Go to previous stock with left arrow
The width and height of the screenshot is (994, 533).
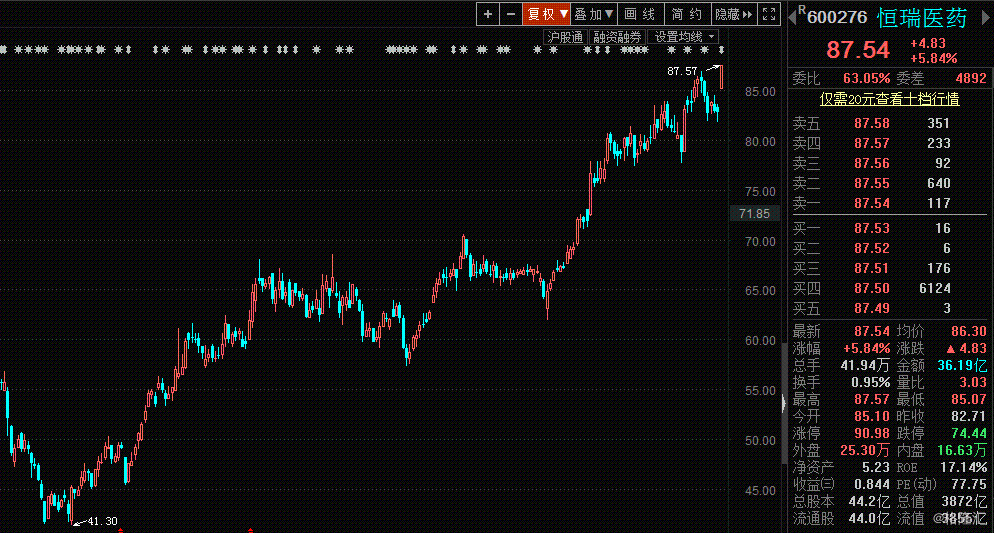click(792, 18)
